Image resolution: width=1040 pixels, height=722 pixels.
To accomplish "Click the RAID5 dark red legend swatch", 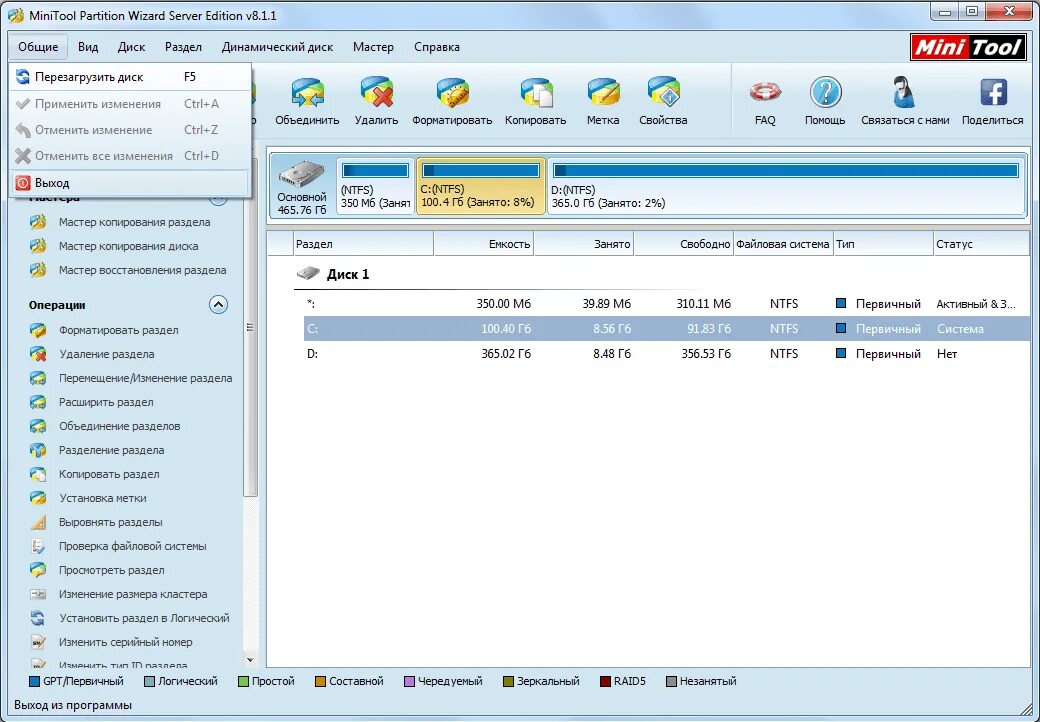I will click(605, 682).
